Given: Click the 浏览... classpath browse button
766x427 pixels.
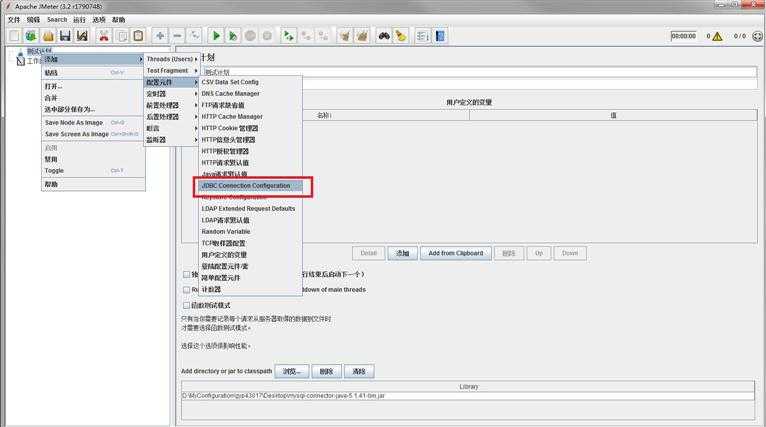Looking at the screenshot, I should (291, 371).
